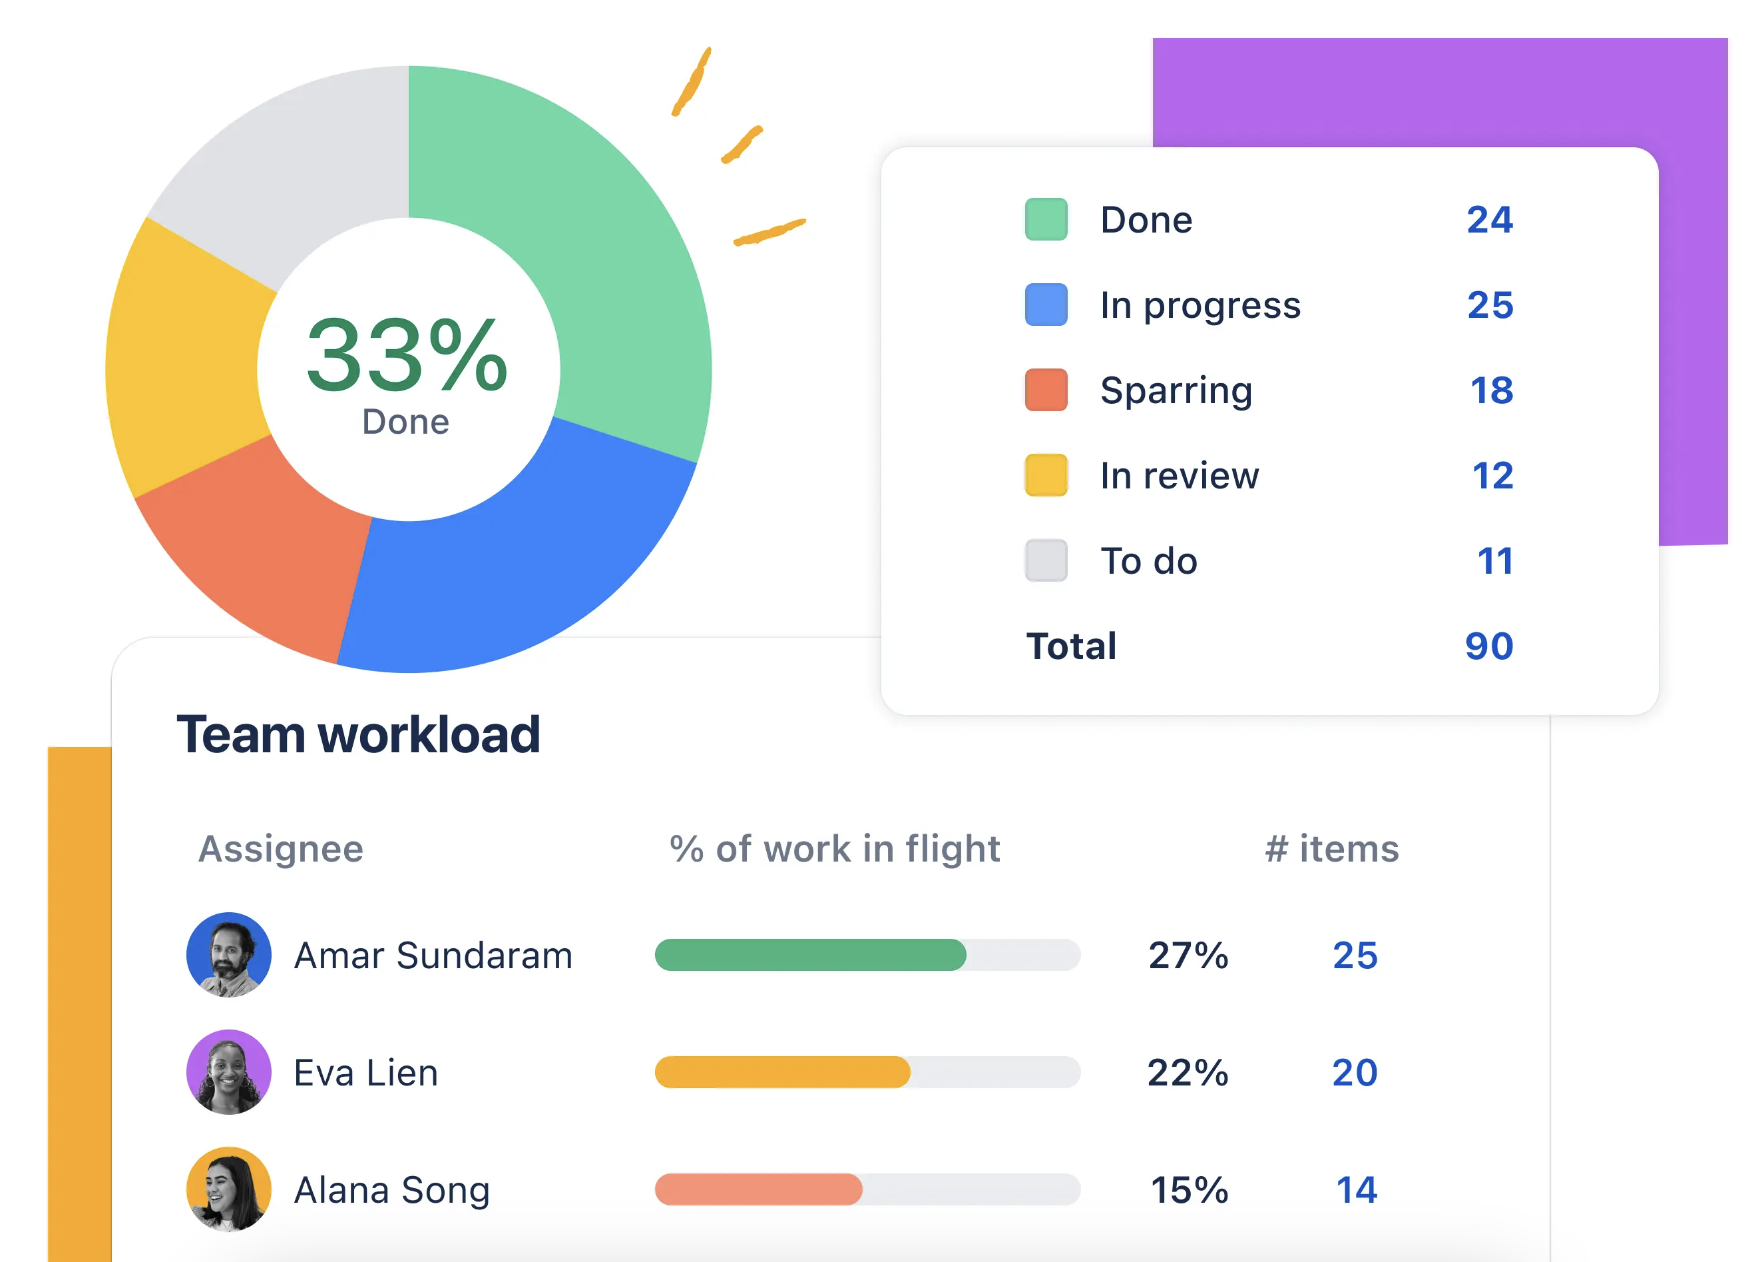Open the Sparring count of 18
The width and height of the screenshot is (1756, 1262).
coord(1492,390)
